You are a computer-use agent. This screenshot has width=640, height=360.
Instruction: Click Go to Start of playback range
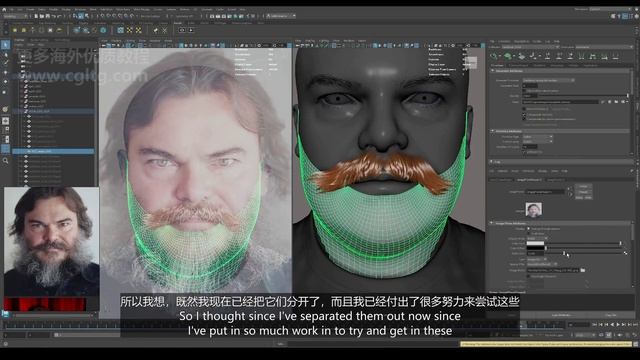(595, 324)
